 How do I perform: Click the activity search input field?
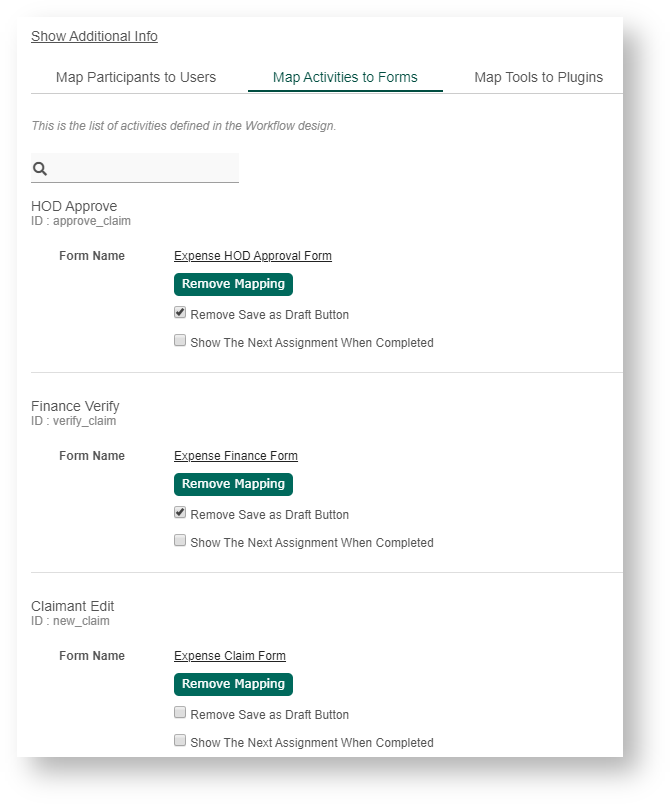[145, 169]
